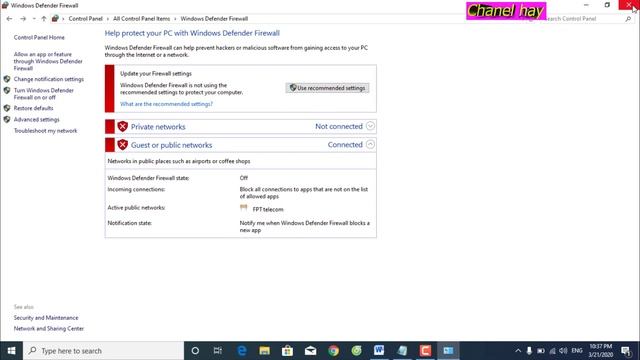
Task: Click the microphone tray icon
Action: click(x=529, y=351)
